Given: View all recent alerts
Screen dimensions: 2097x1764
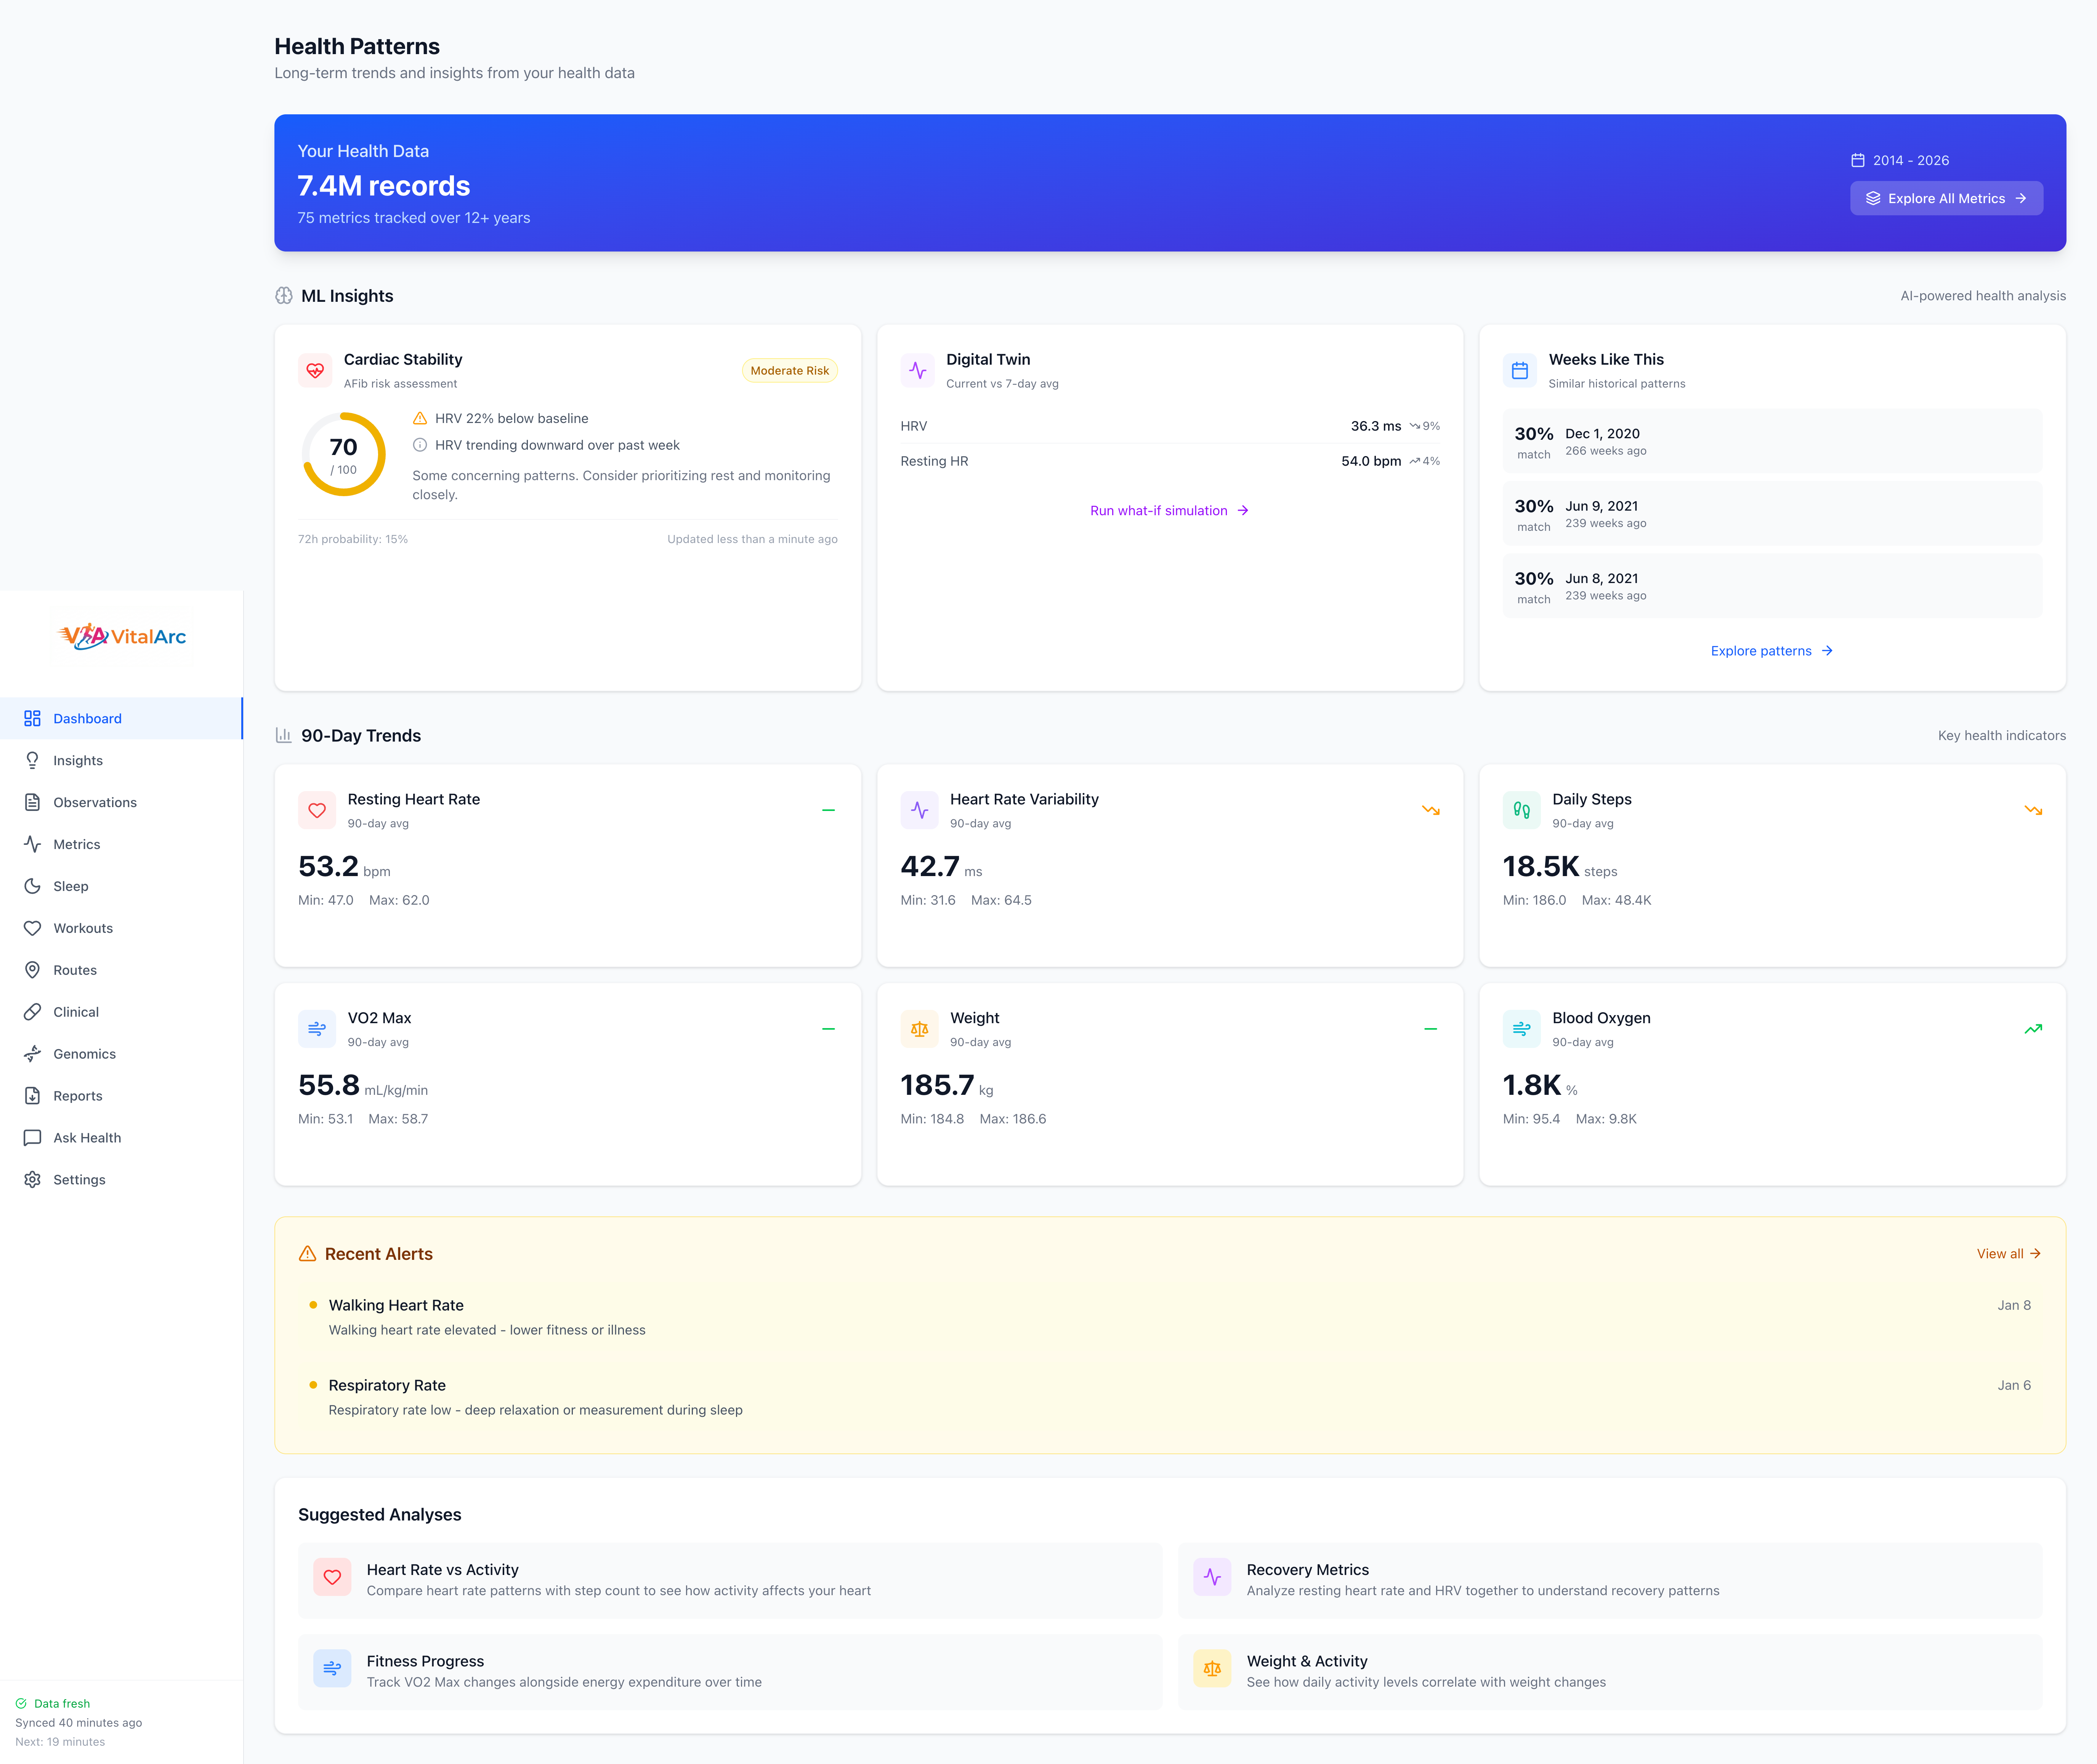Looking at the screenshot, I should point(2007,1254).
